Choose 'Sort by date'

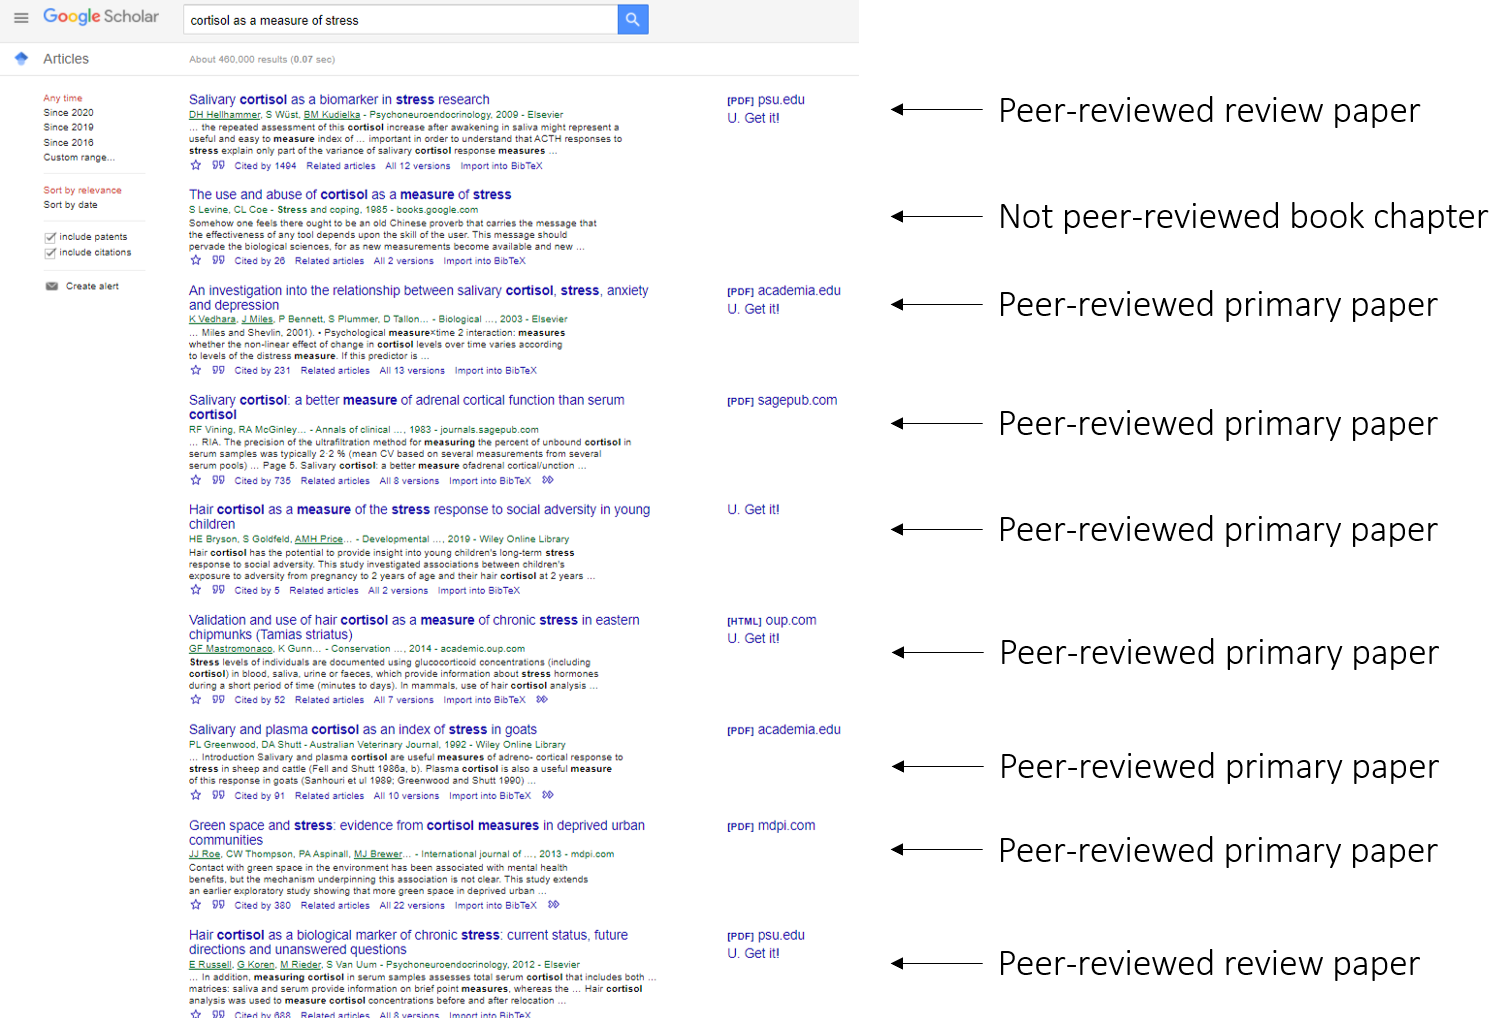(70, 205)
